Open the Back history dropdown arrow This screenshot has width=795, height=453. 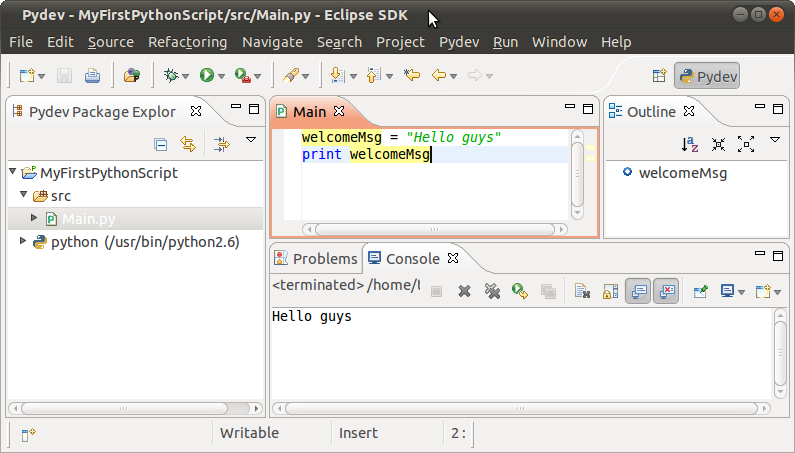(453, 77)
